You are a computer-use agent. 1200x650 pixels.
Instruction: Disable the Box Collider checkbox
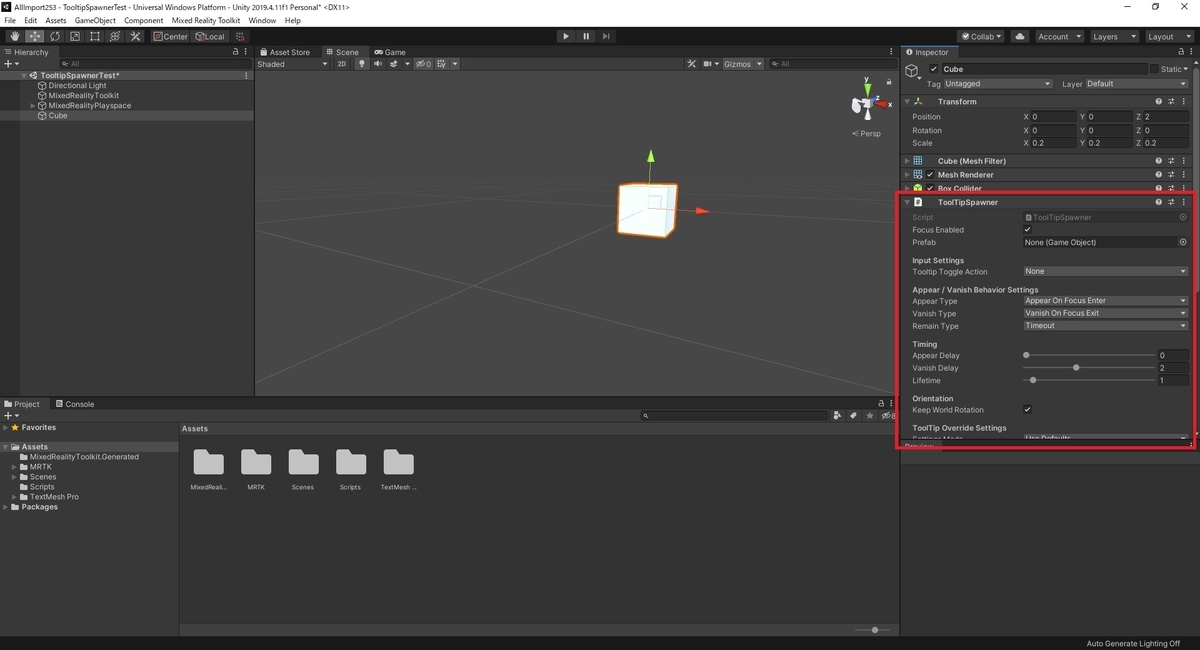pos(930,188)
